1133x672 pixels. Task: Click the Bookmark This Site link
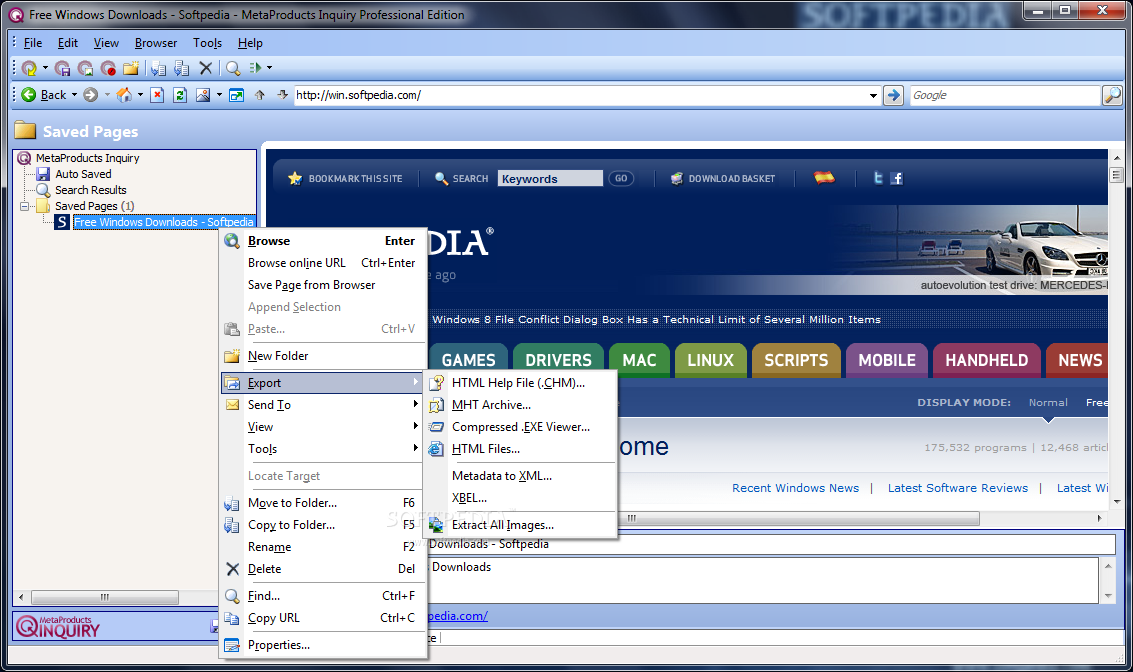pos(345,178)
